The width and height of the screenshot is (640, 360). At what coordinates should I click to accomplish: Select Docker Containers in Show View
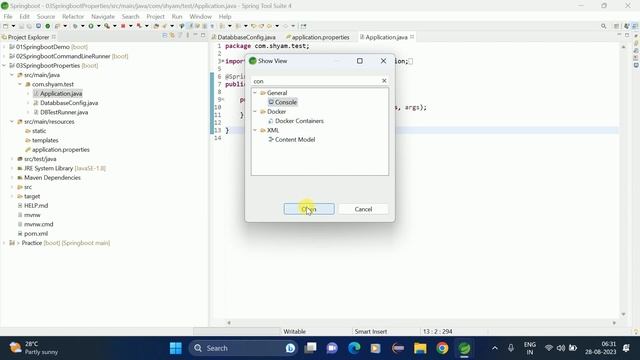(296, 121)
